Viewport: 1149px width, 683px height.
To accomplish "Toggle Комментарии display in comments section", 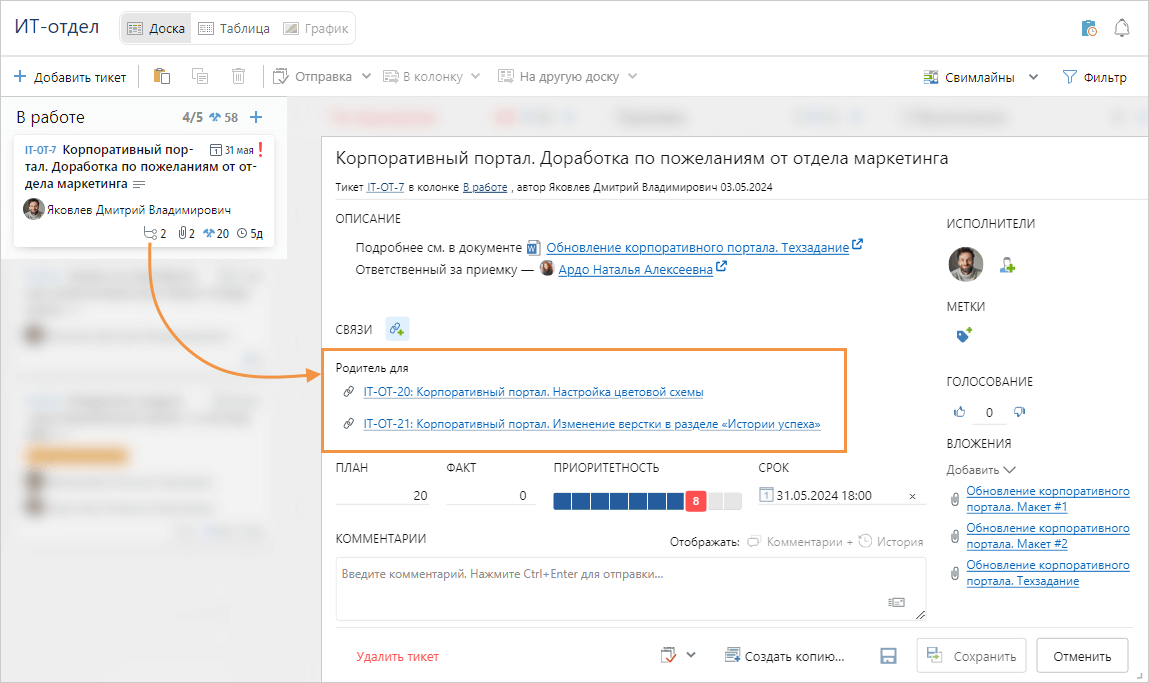I will coord(798,541).
